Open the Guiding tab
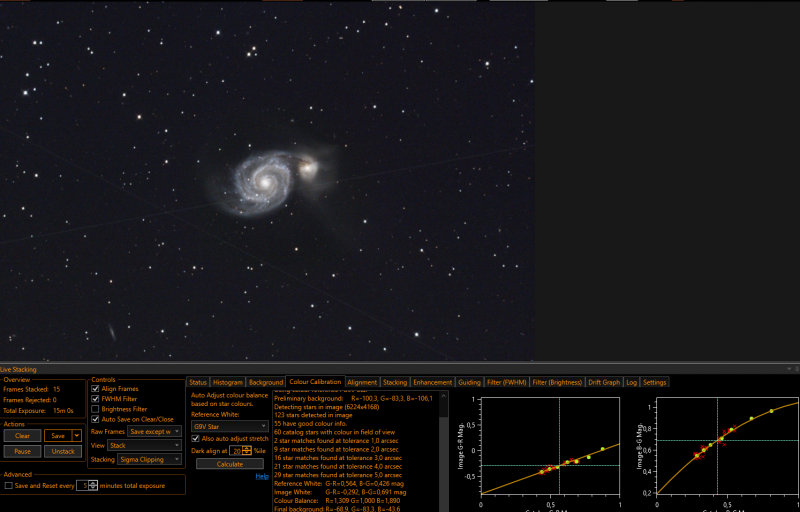The image size is (800, 512). click(469, 382)
